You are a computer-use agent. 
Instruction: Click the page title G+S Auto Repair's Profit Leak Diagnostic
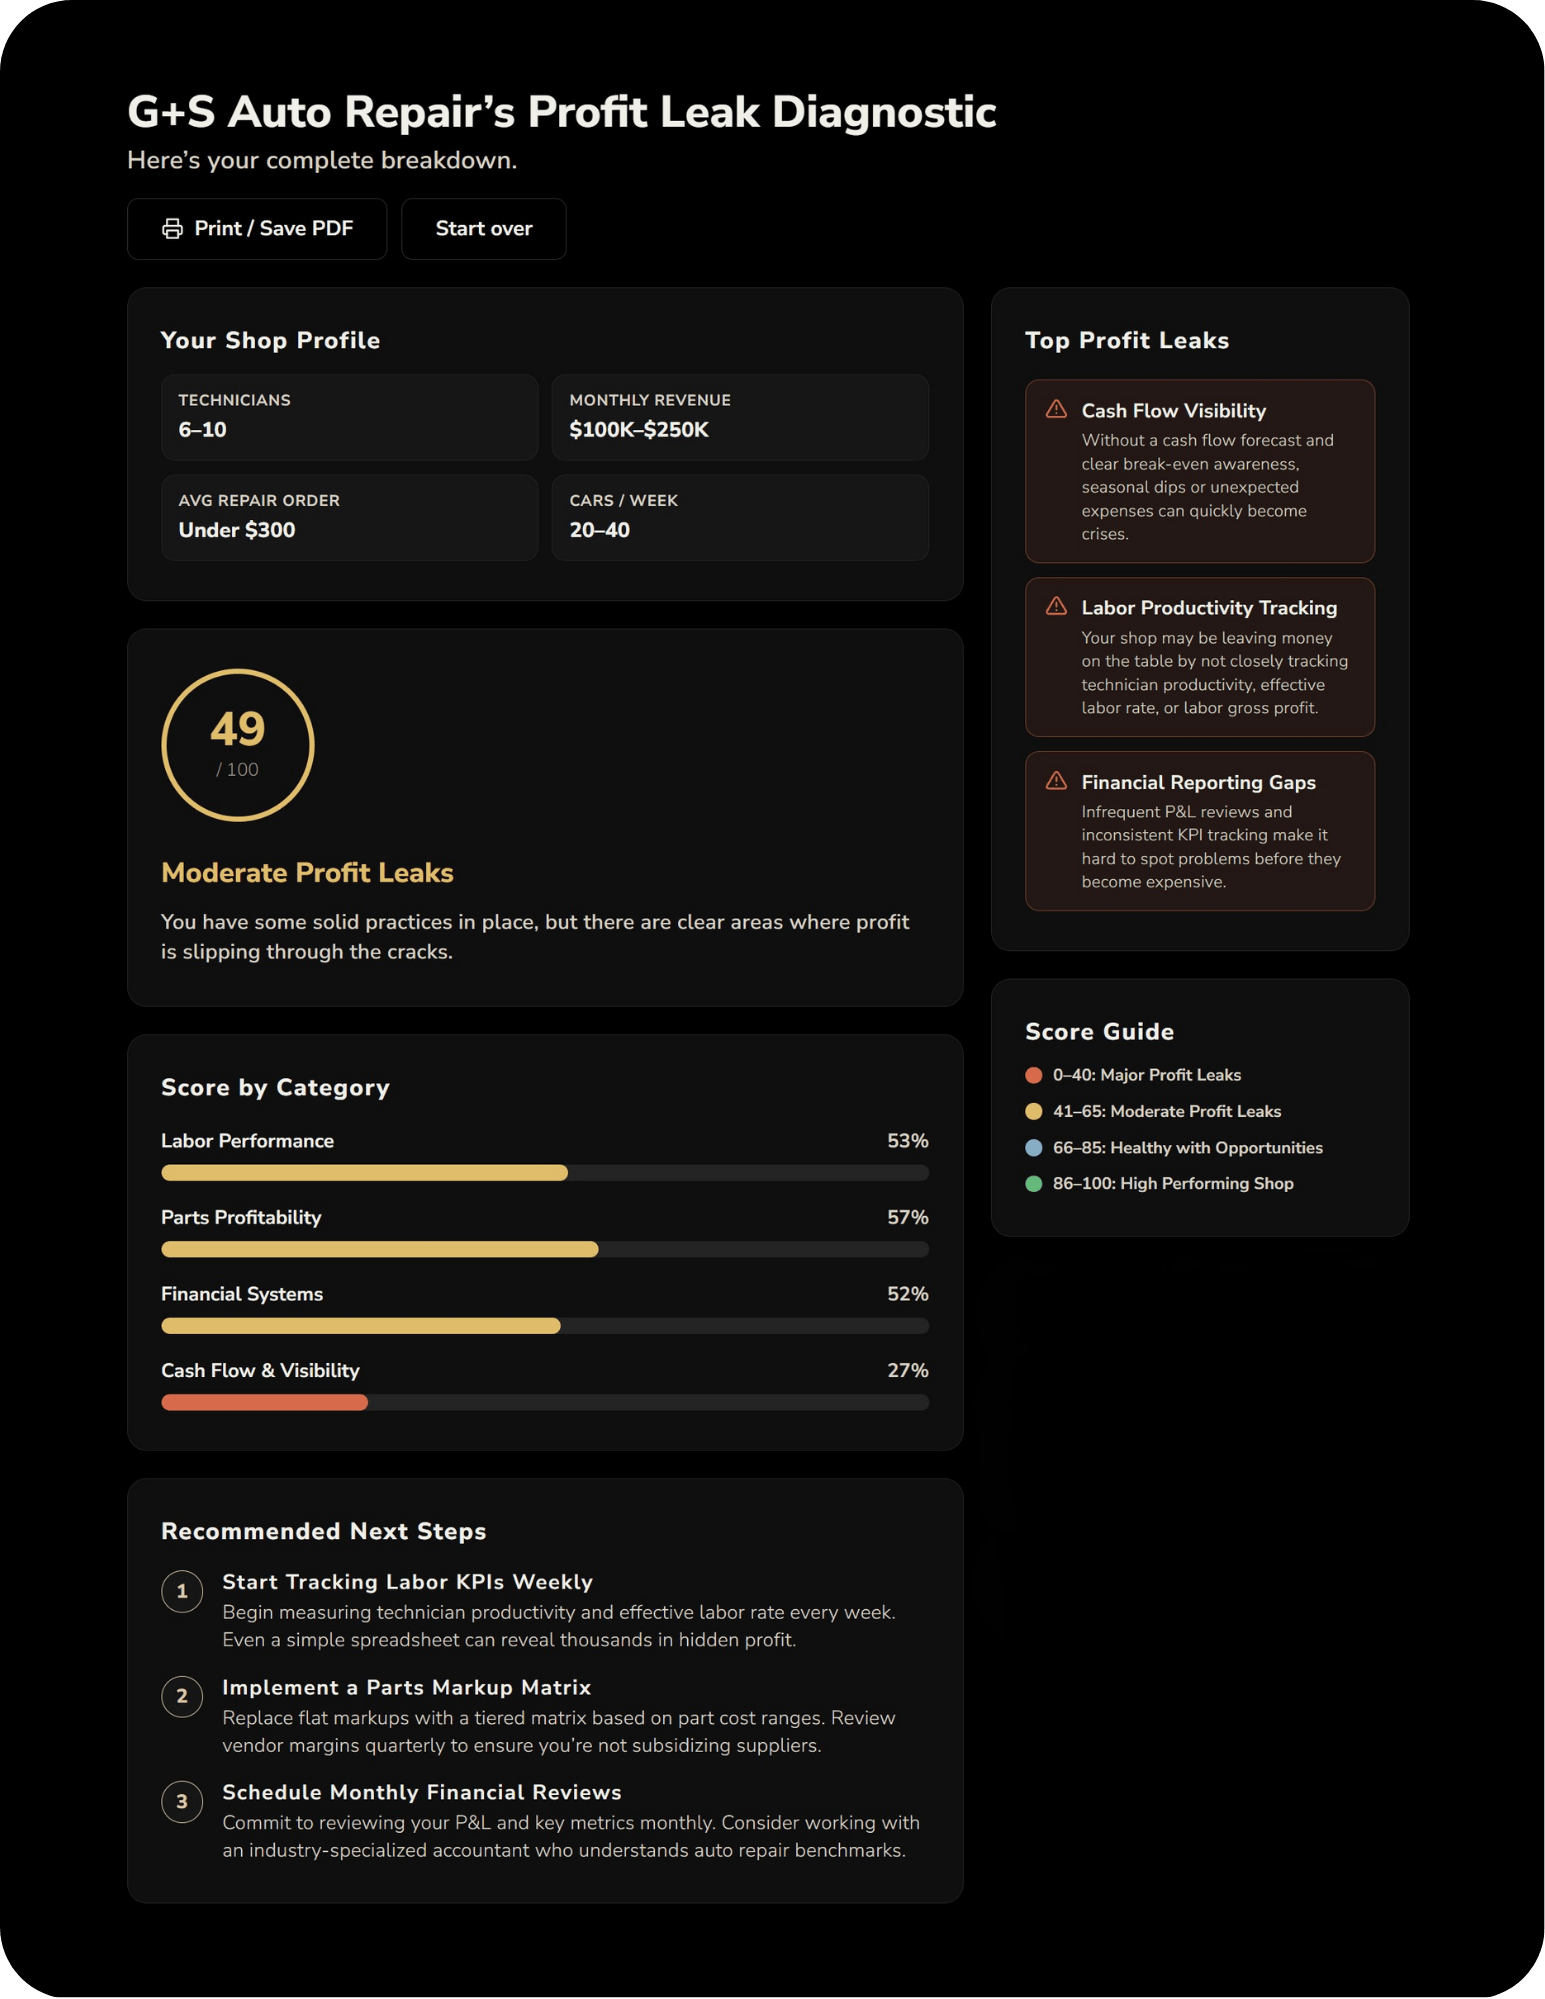[x=562, y=112]
